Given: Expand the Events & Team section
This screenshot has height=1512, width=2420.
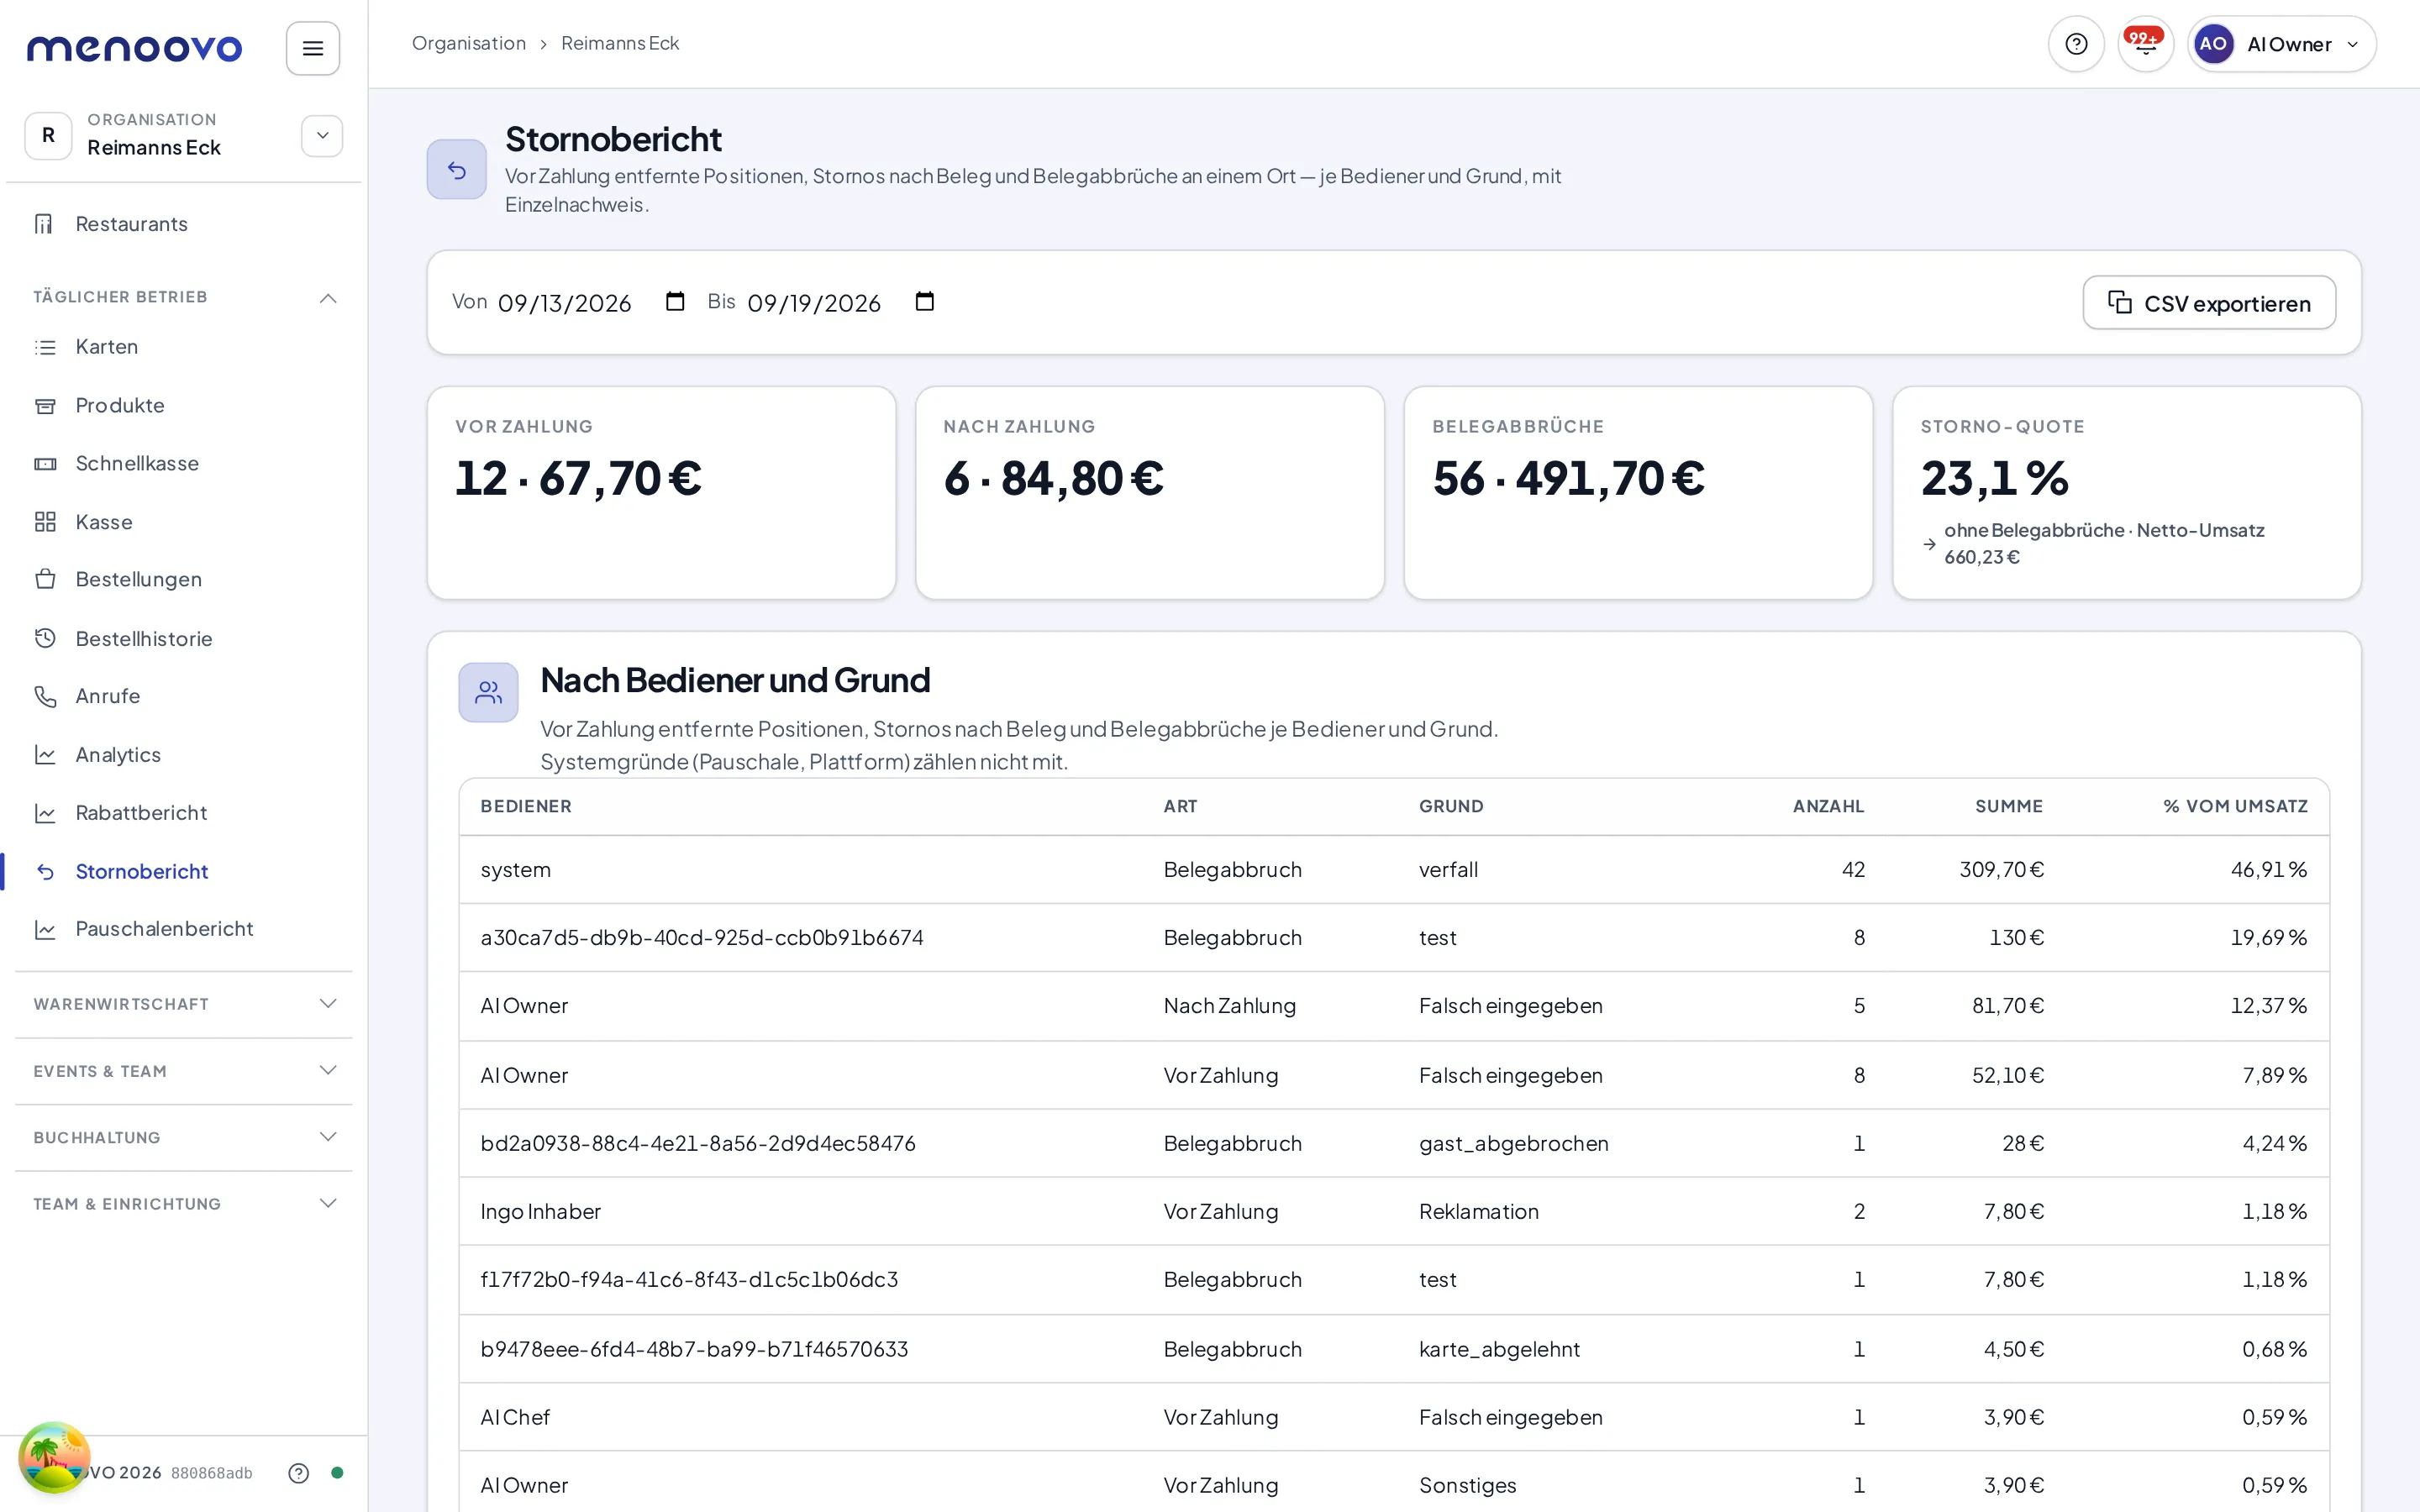Looking at the screenshot, I should pos(327,1070).
